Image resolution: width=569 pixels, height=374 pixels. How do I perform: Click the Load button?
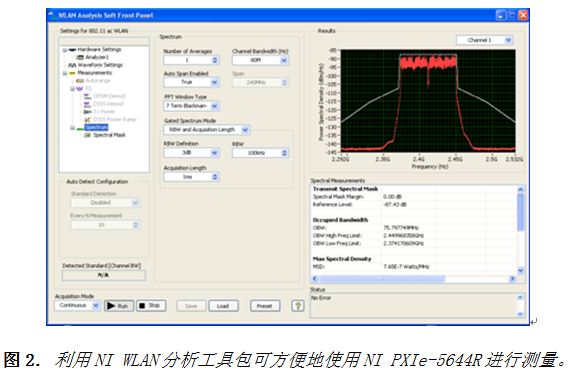[x=223, y=306]
